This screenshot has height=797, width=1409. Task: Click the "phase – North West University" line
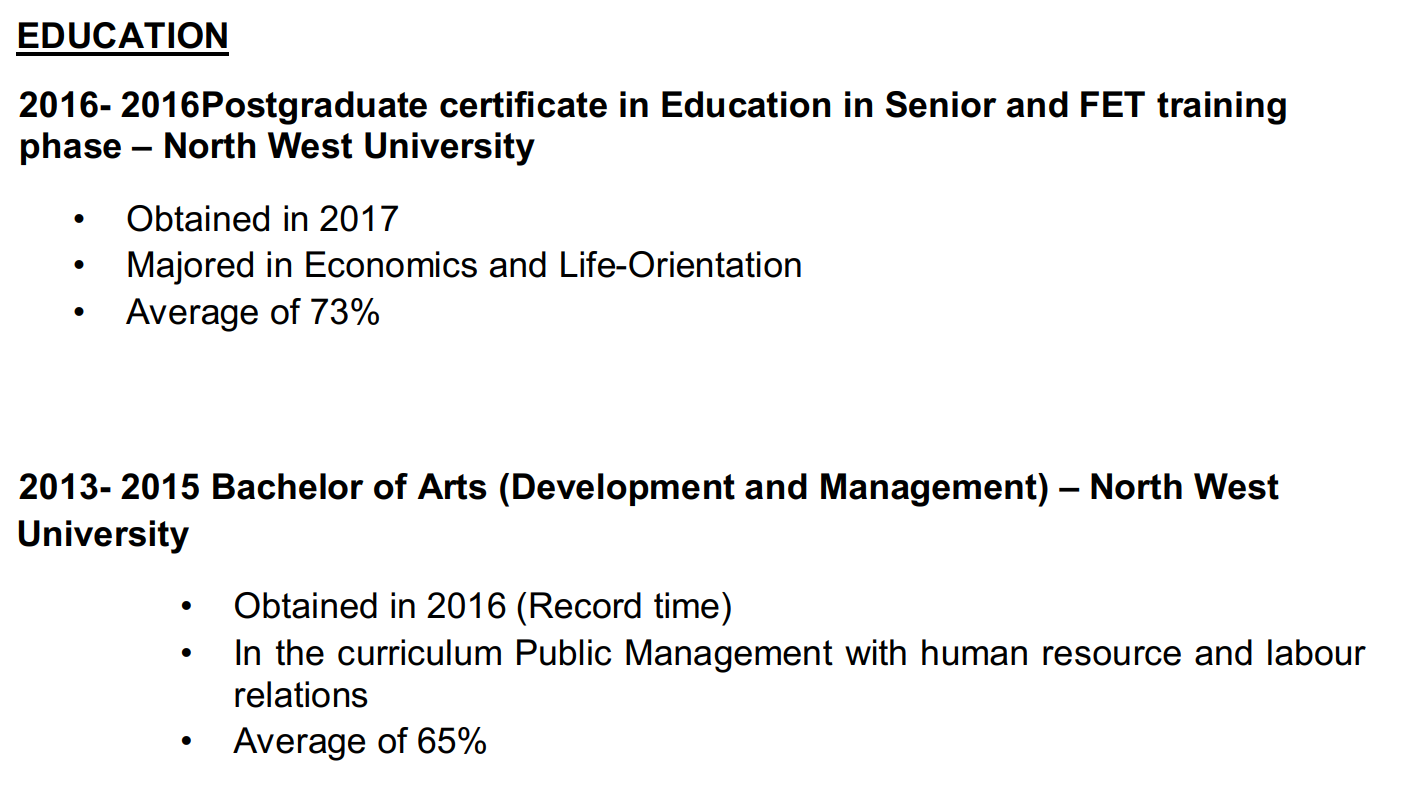click(276, 146)
